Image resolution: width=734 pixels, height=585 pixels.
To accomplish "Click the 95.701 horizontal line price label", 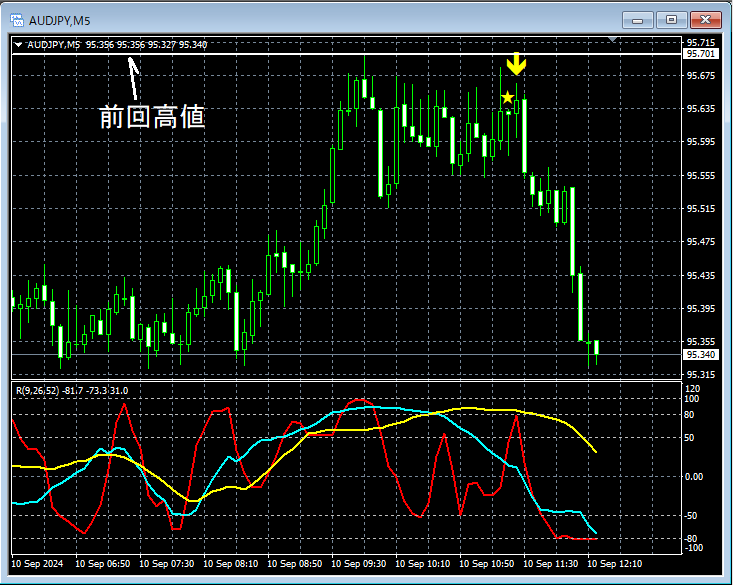I will tap(700, 54).
